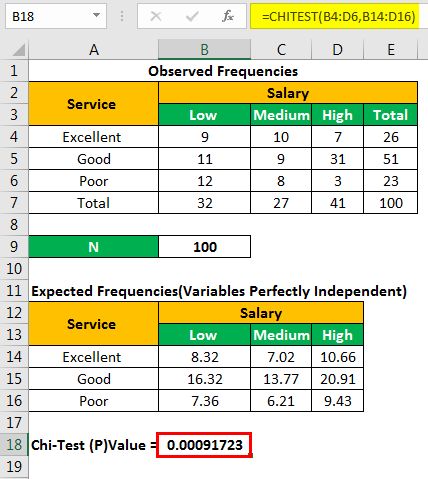
Task: Click the Expected Frequencies title in row 11
Action: [x=219, y=291]
